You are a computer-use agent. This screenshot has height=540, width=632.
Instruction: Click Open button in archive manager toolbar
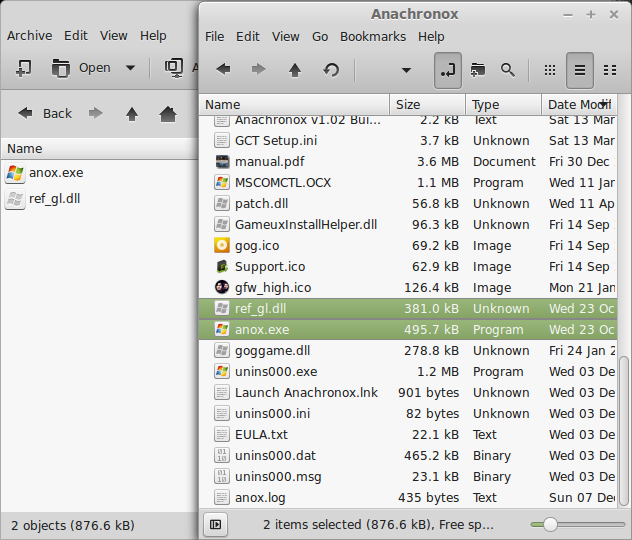point(81,68)
